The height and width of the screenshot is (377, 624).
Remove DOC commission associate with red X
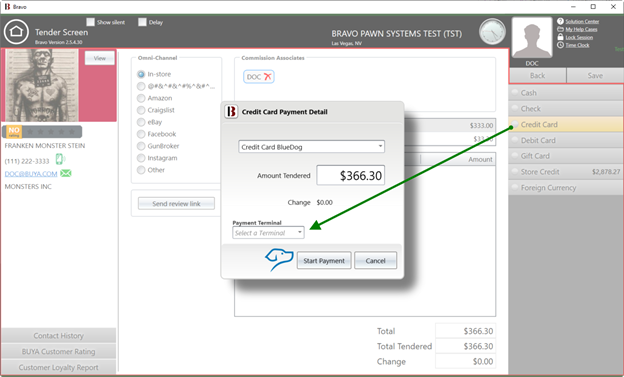coord(268,76)
